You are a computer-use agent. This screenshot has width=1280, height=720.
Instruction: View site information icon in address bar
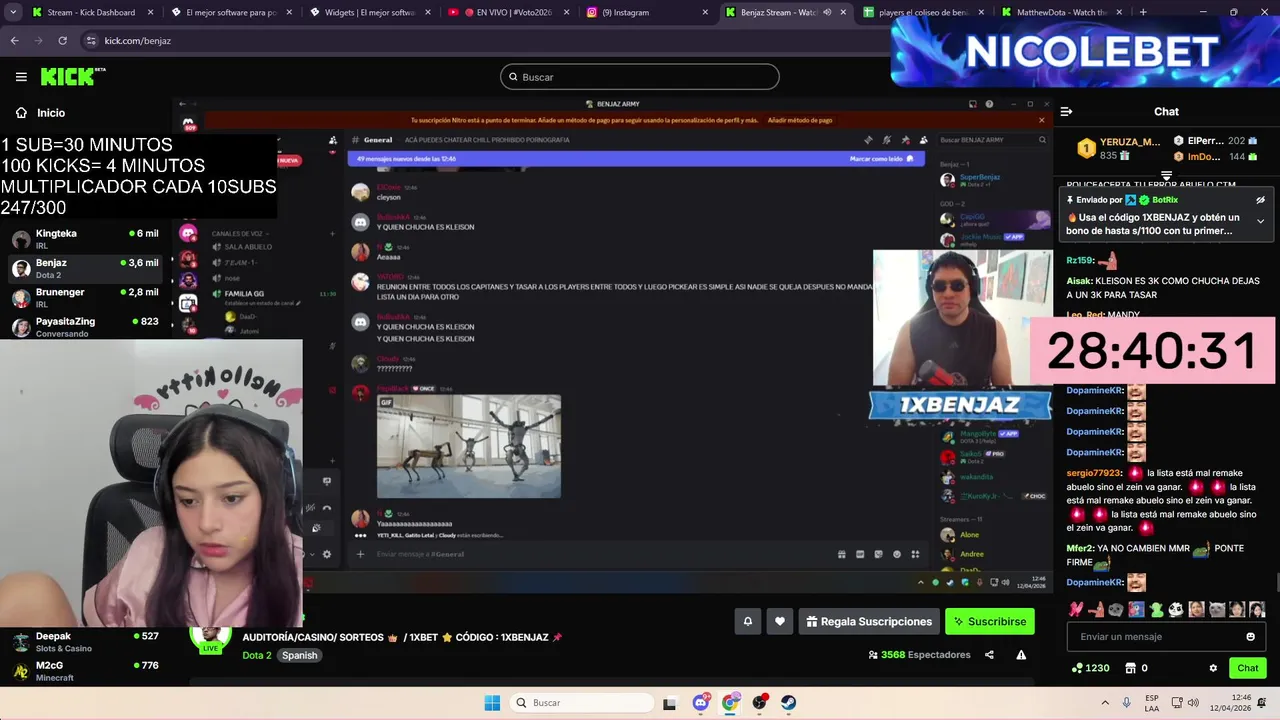(91, 41)
